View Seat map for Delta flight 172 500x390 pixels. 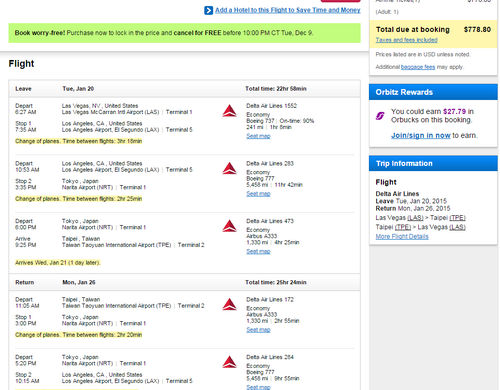pyautogui.click(x=258, y=330)
